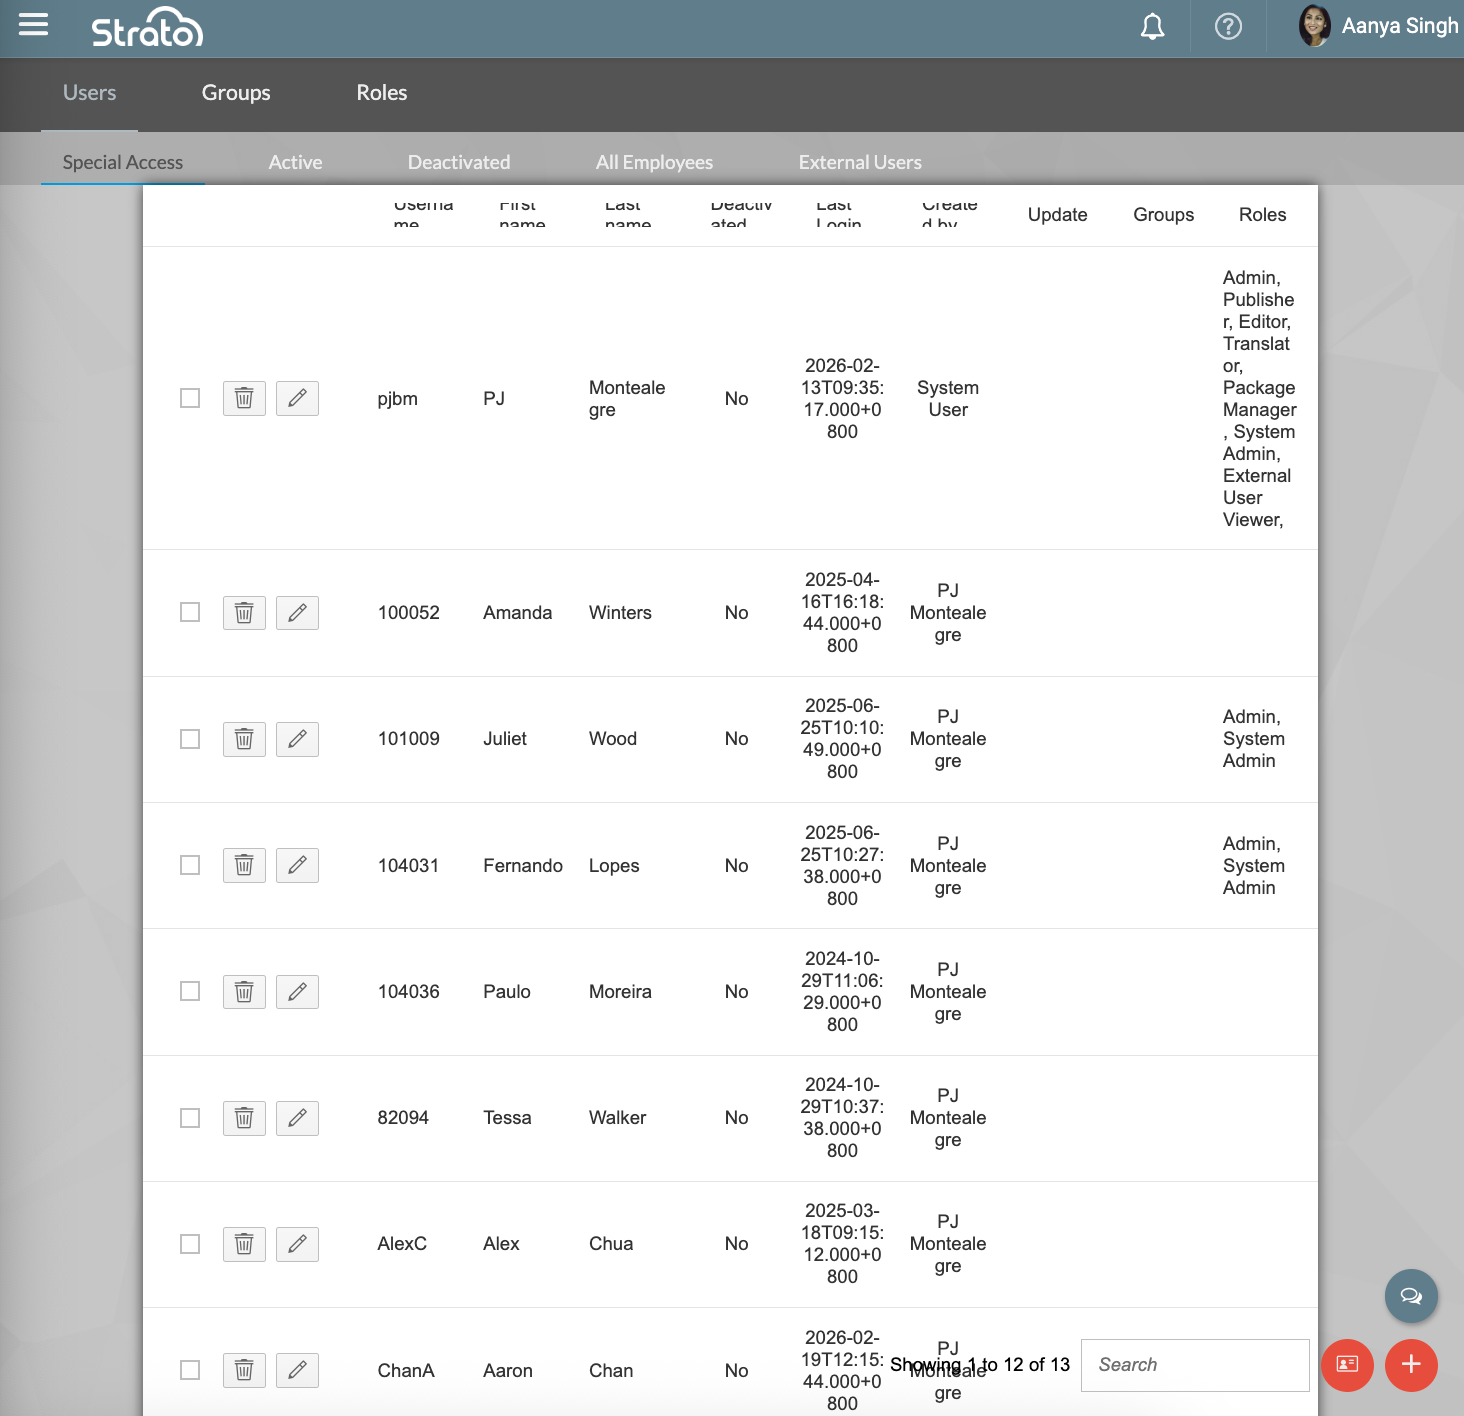This screenshot has width=1464, height=1416.
Task: Delete user pjbm with trash icon
Action: tap(244, 398)
